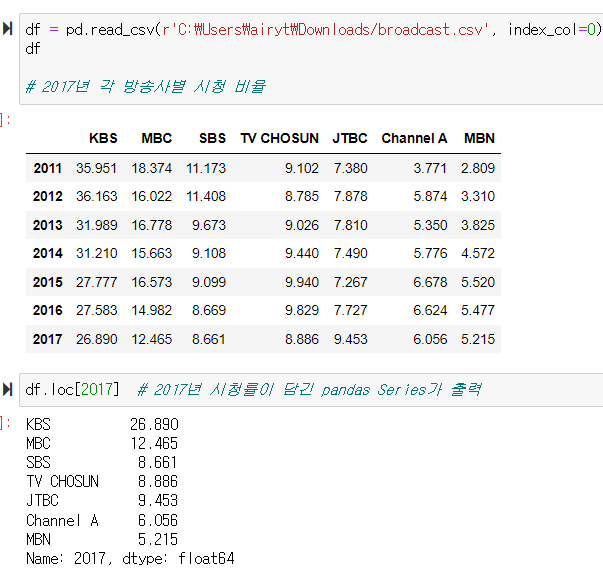The image size is (603, 572).
Task: Click the KBS label in Series output
Action: [x=38, y=424]
